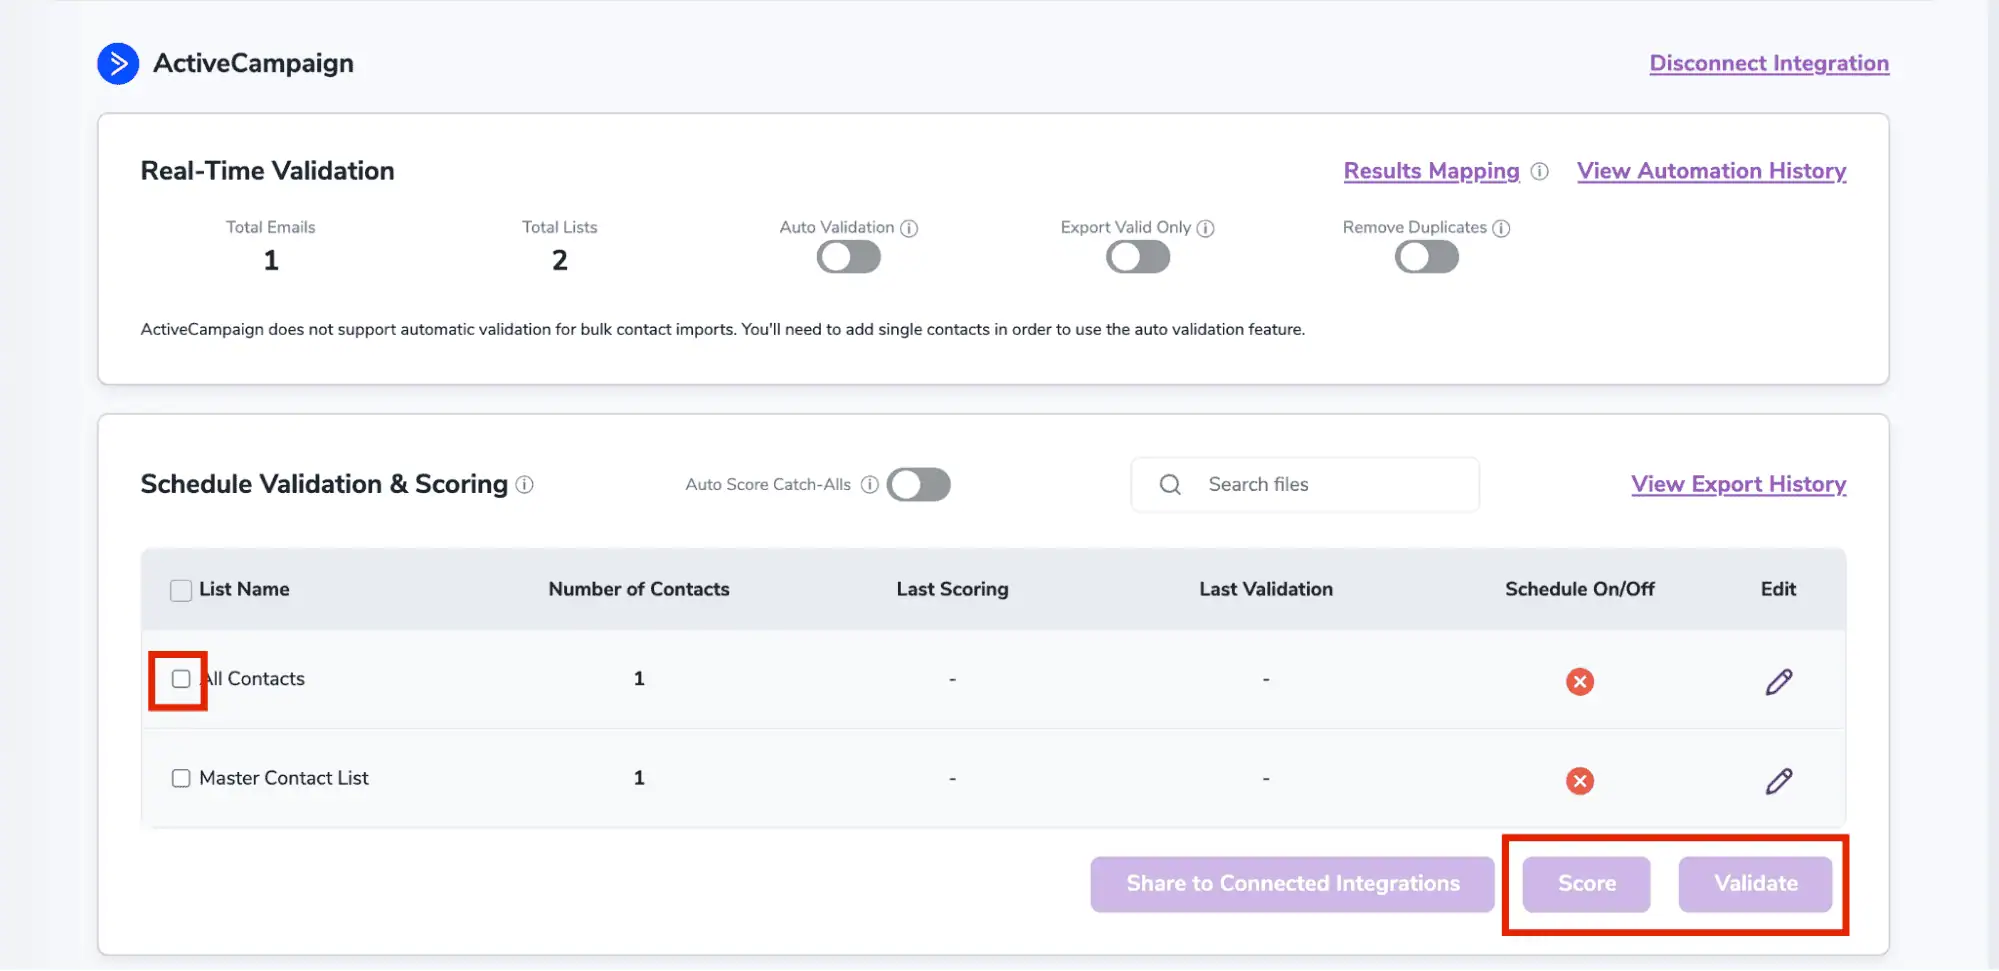This screenshot has width=1999, height=971.
Task: Turn on Remove Duplicates
Action: [x=1426, y=257]
